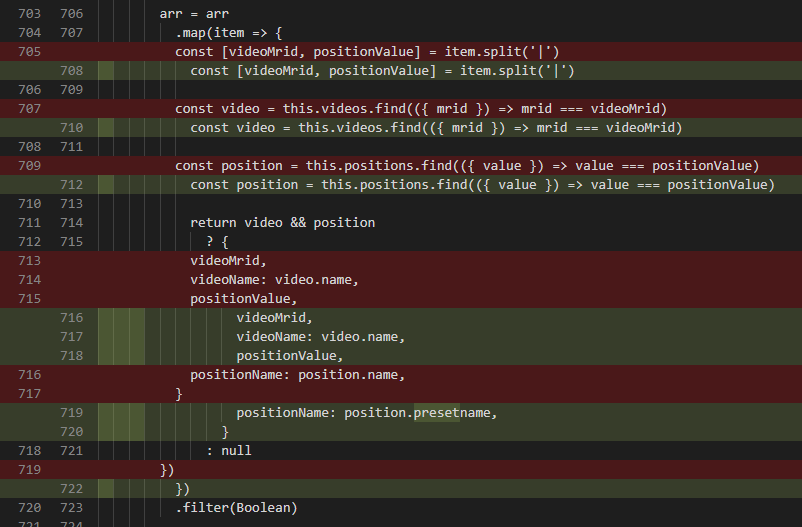Click new line number 721 in the gutter
Screen dimensions: 802x527
click(71, 451)
